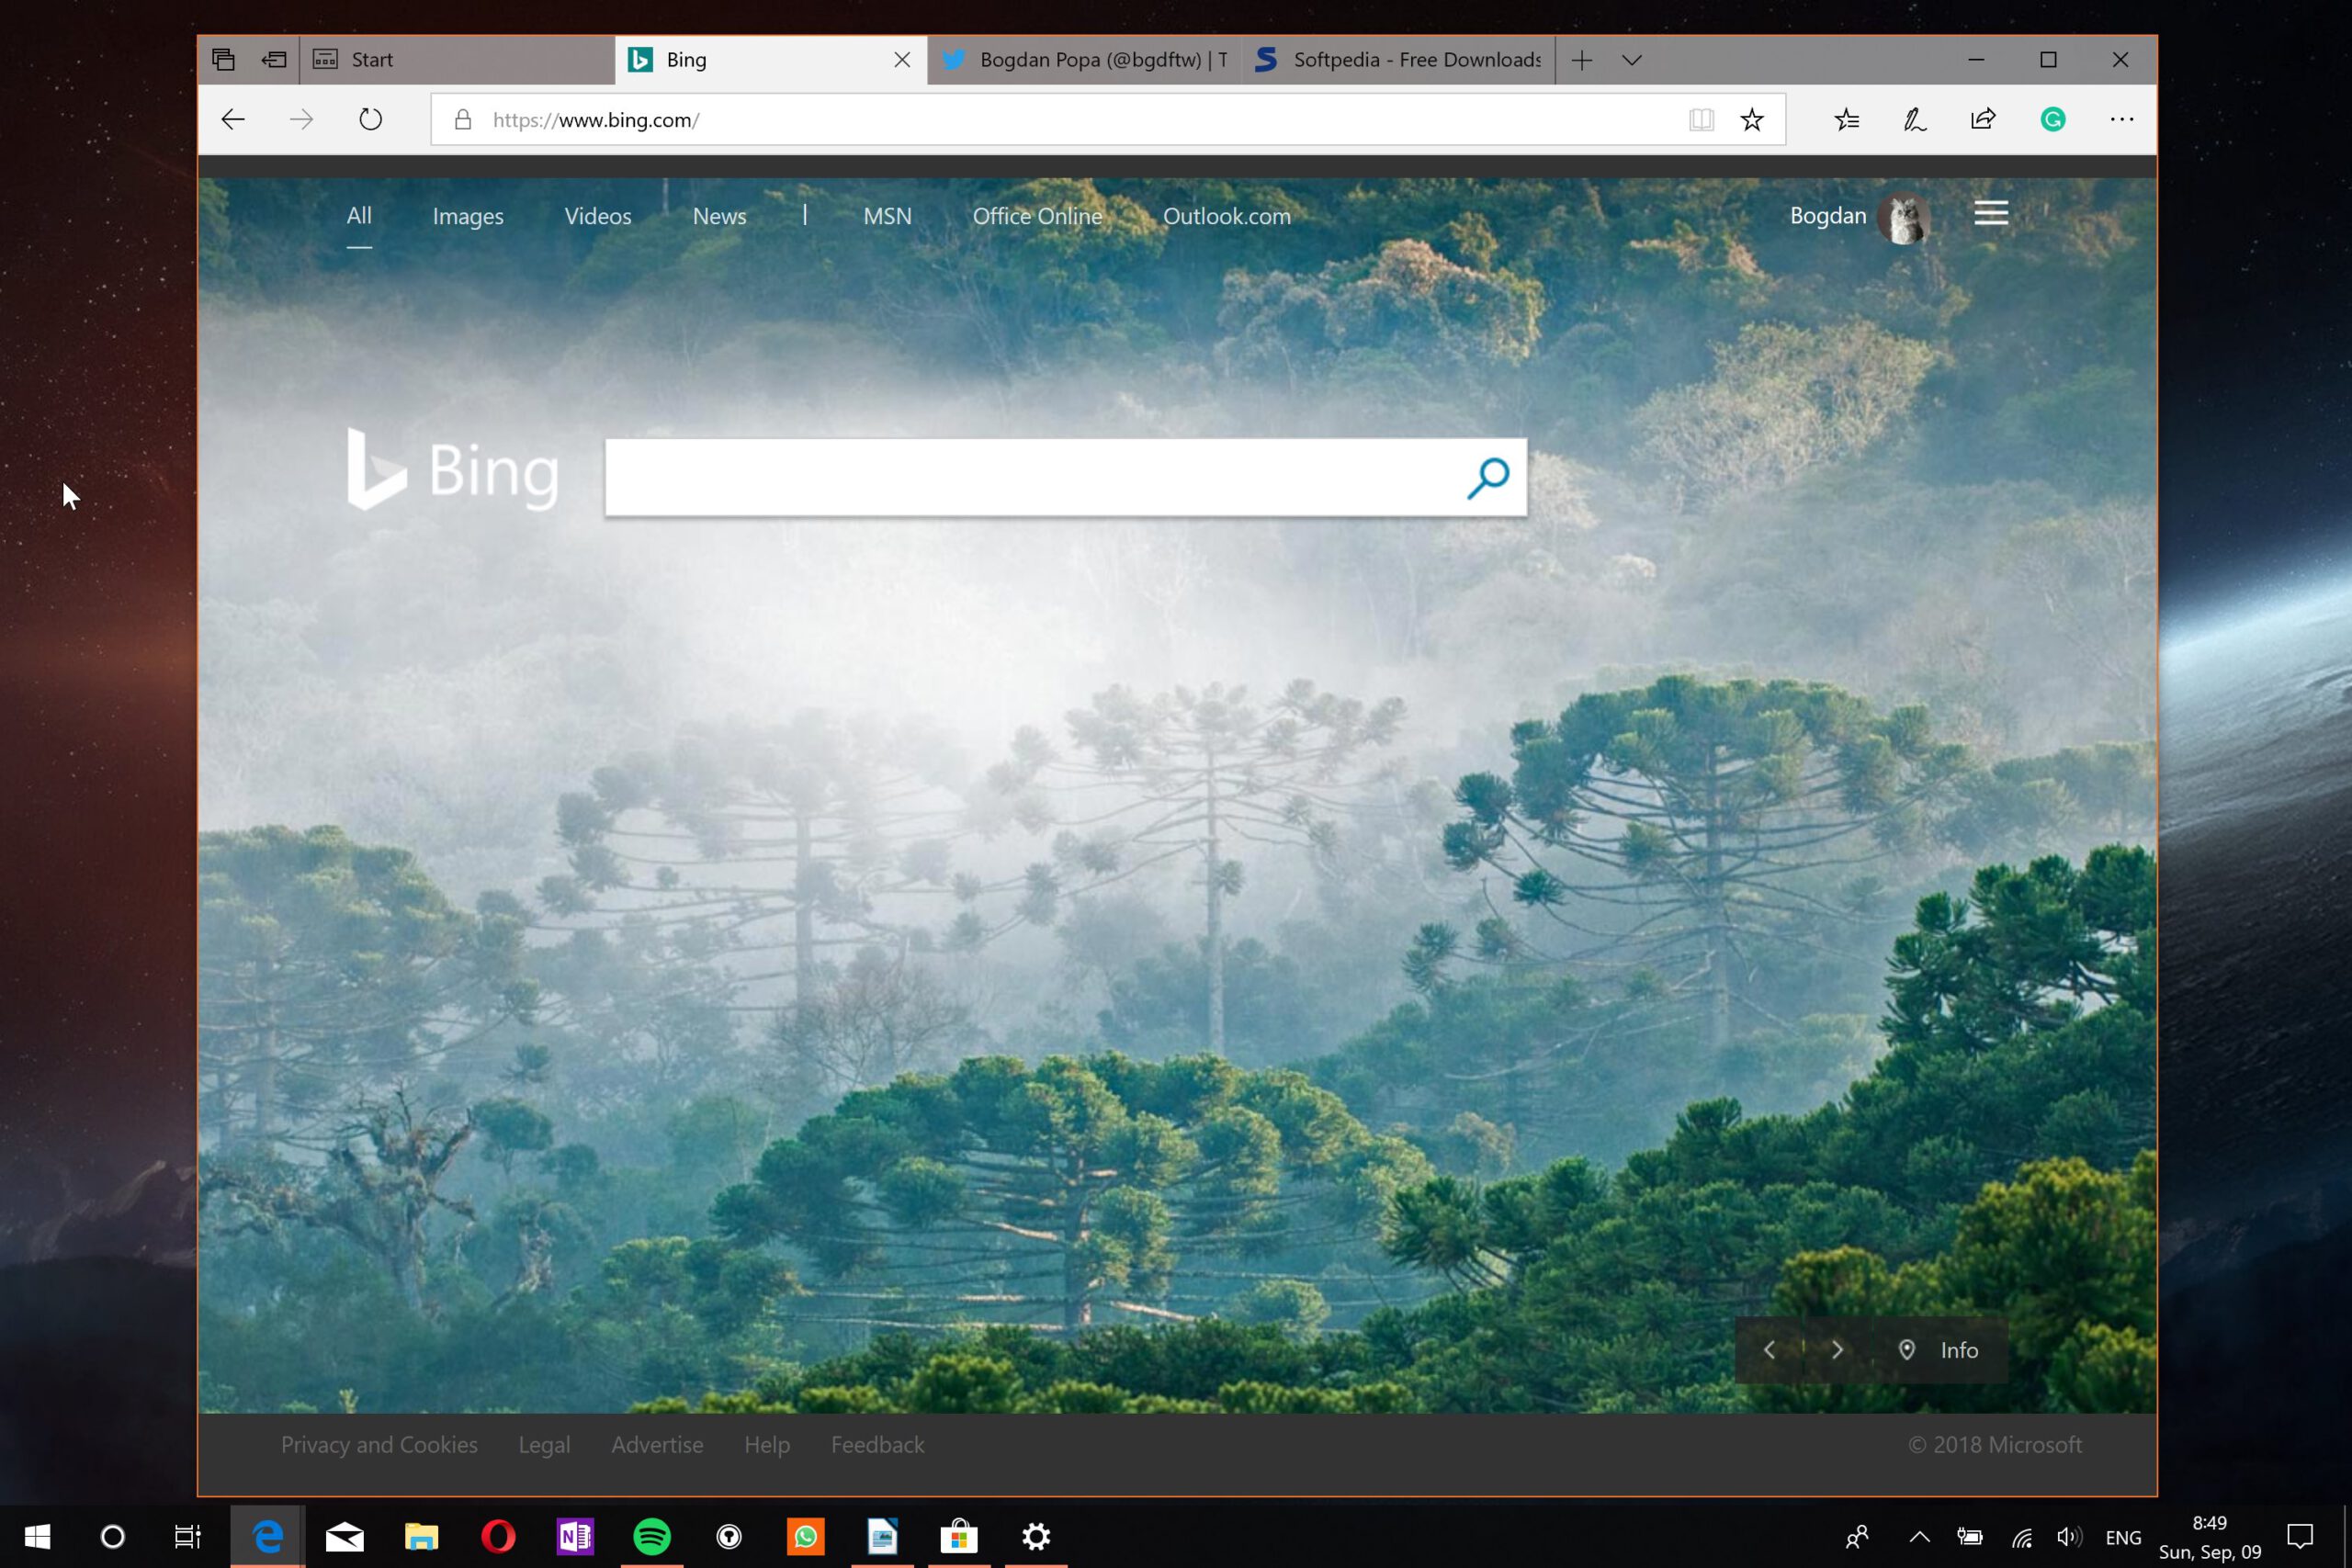Screen dimensions: 2352x1568
Task: Launch OneNote from the taskbar
Action: 575,1537
